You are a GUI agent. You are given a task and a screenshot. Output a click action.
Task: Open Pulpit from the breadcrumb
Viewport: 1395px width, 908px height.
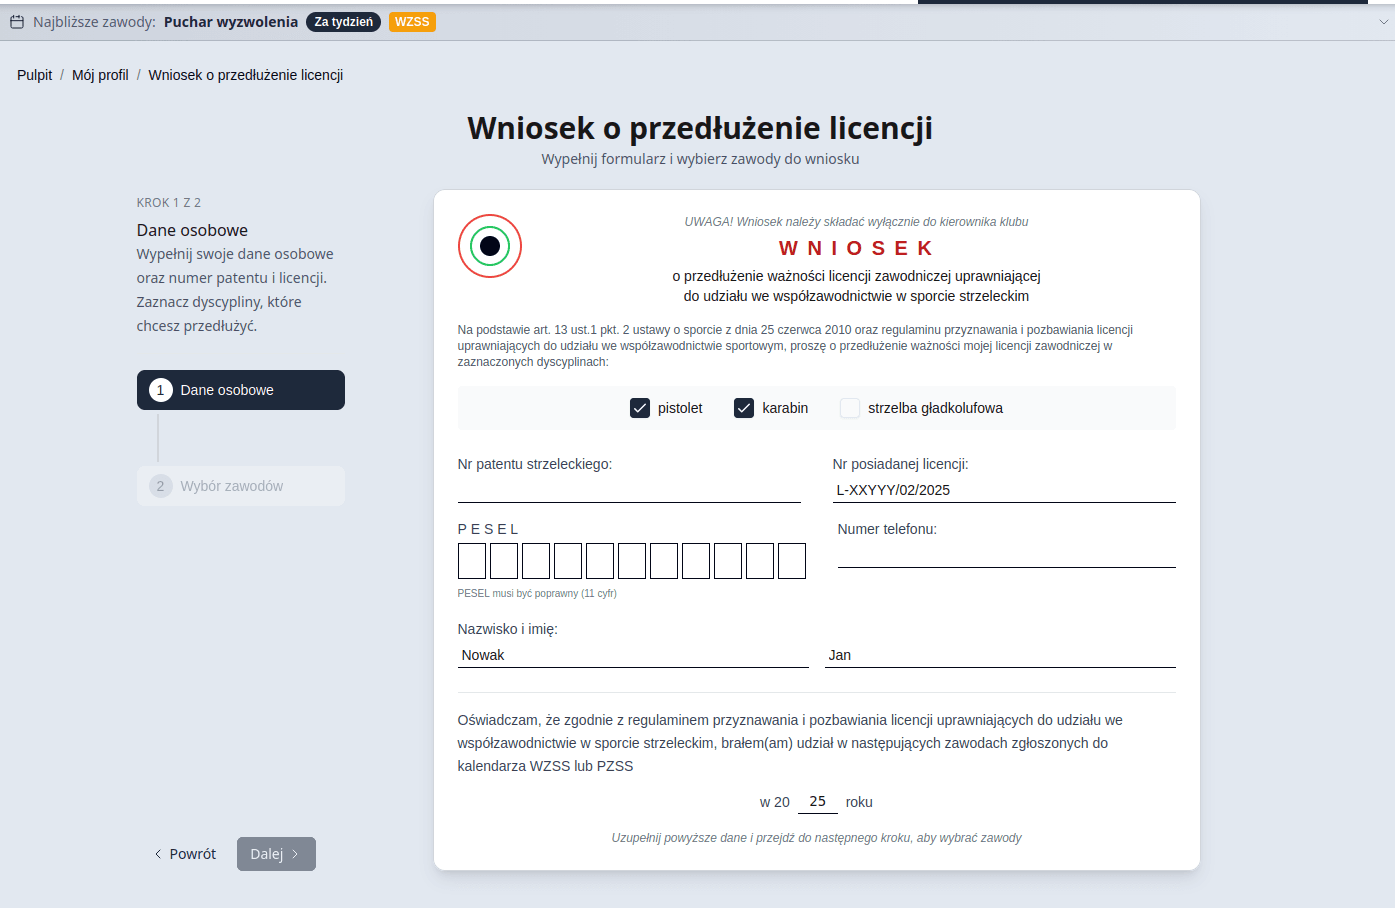(x=33, y=75)
